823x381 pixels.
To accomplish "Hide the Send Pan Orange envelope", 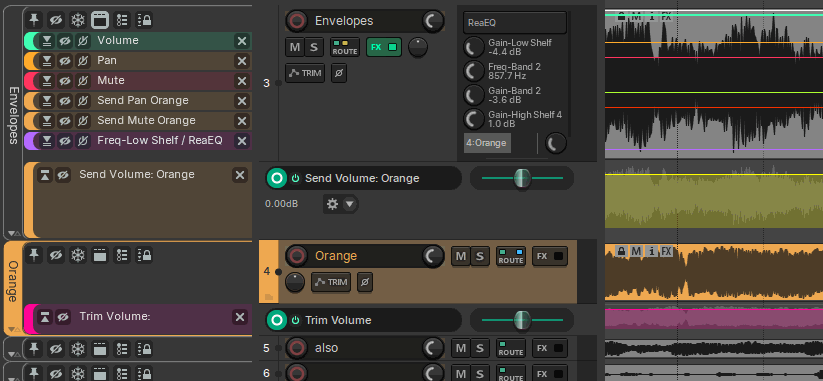I will coord(65,101).
